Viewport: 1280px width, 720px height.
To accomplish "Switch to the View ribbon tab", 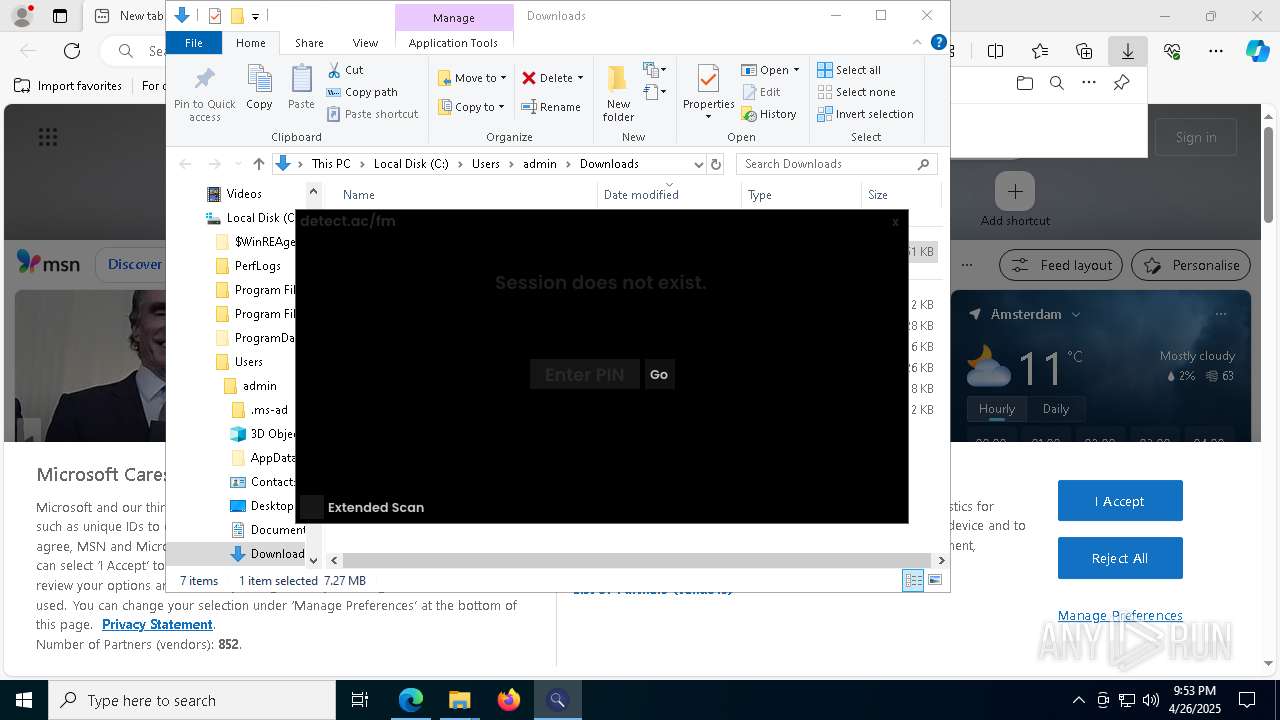I will (x=365, y=43).
